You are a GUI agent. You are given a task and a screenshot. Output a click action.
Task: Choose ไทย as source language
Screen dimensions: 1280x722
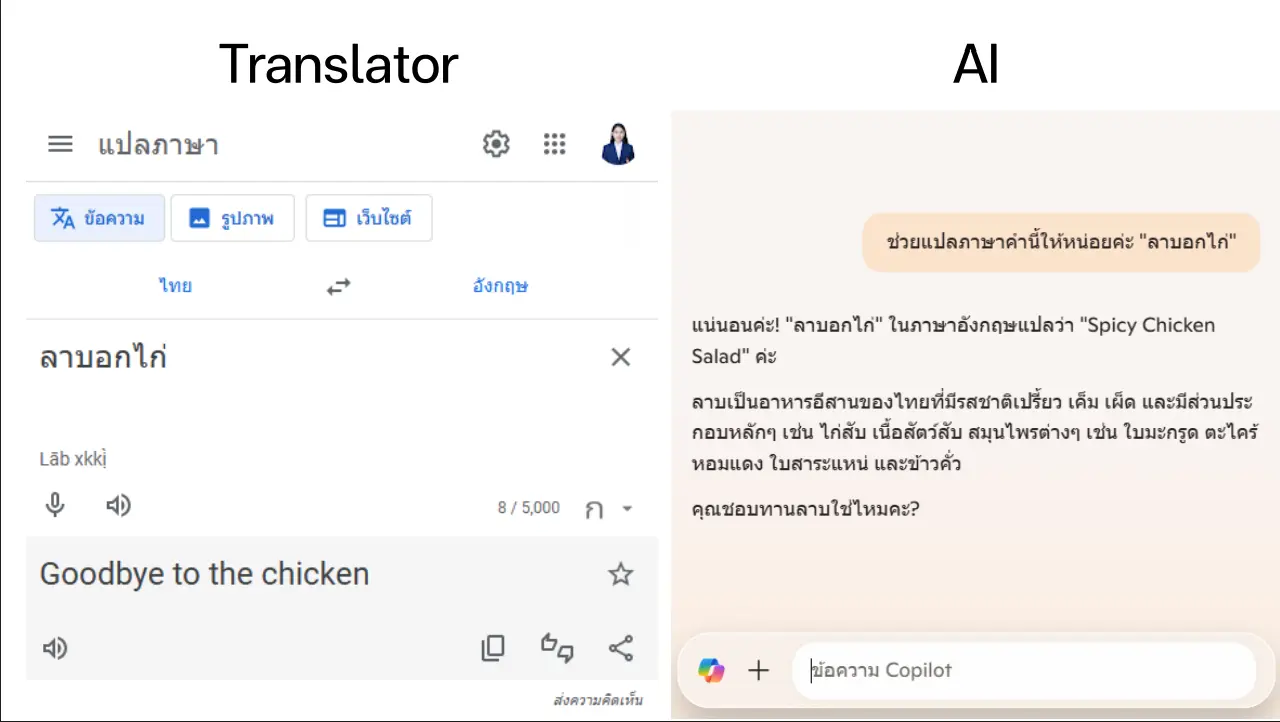pyautogui.click(x=175, y=286)
